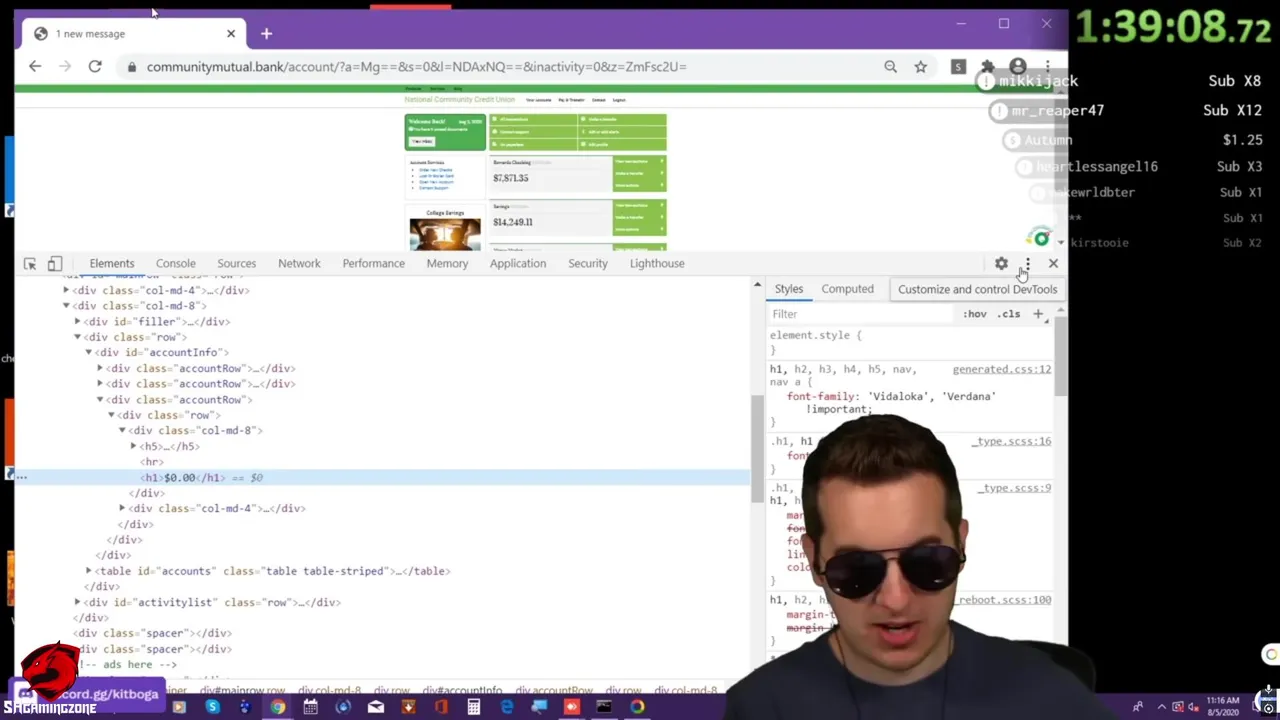The image size is (1280, 720).
Task: Close the DevTools panel
Action: pyautogui.click(x=1053, y=264)
